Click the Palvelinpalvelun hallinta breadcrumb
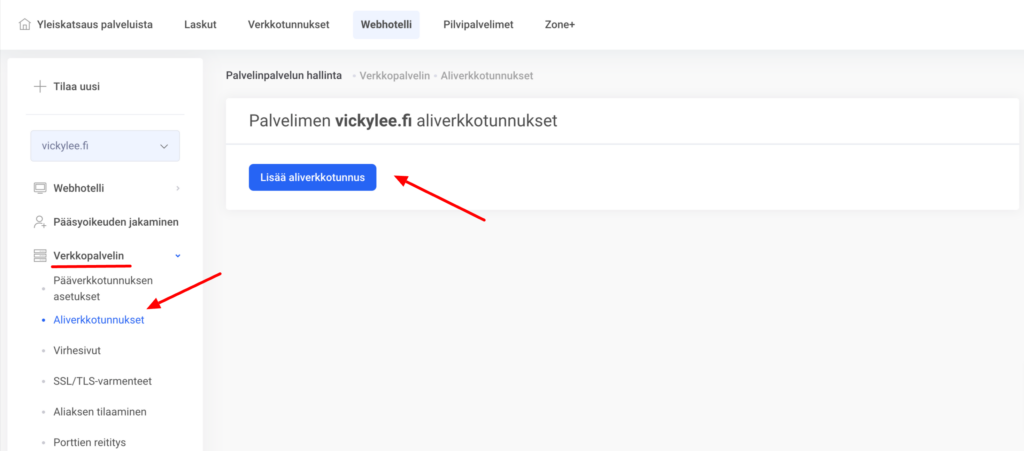 [284, 76]
